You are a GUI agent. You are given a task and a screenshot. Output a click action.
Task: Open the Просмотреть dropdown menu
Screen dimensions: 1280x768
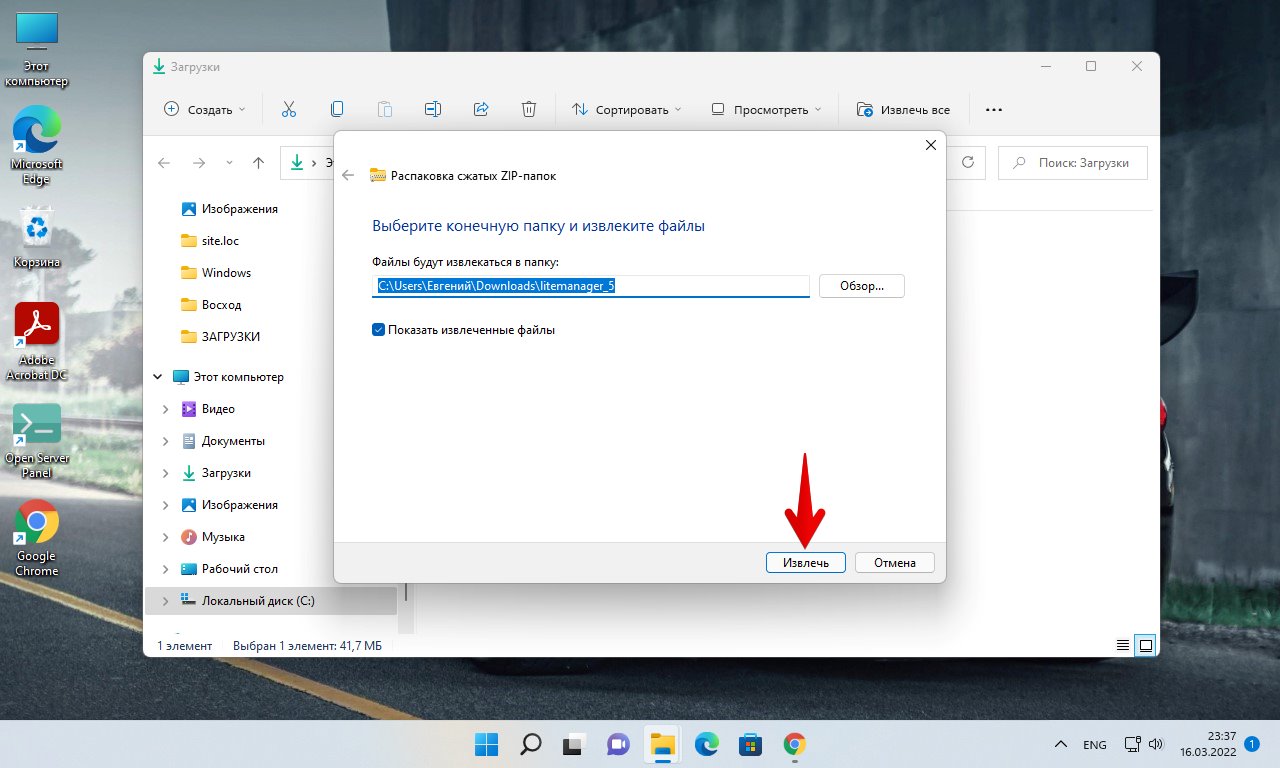pos(766,109)
